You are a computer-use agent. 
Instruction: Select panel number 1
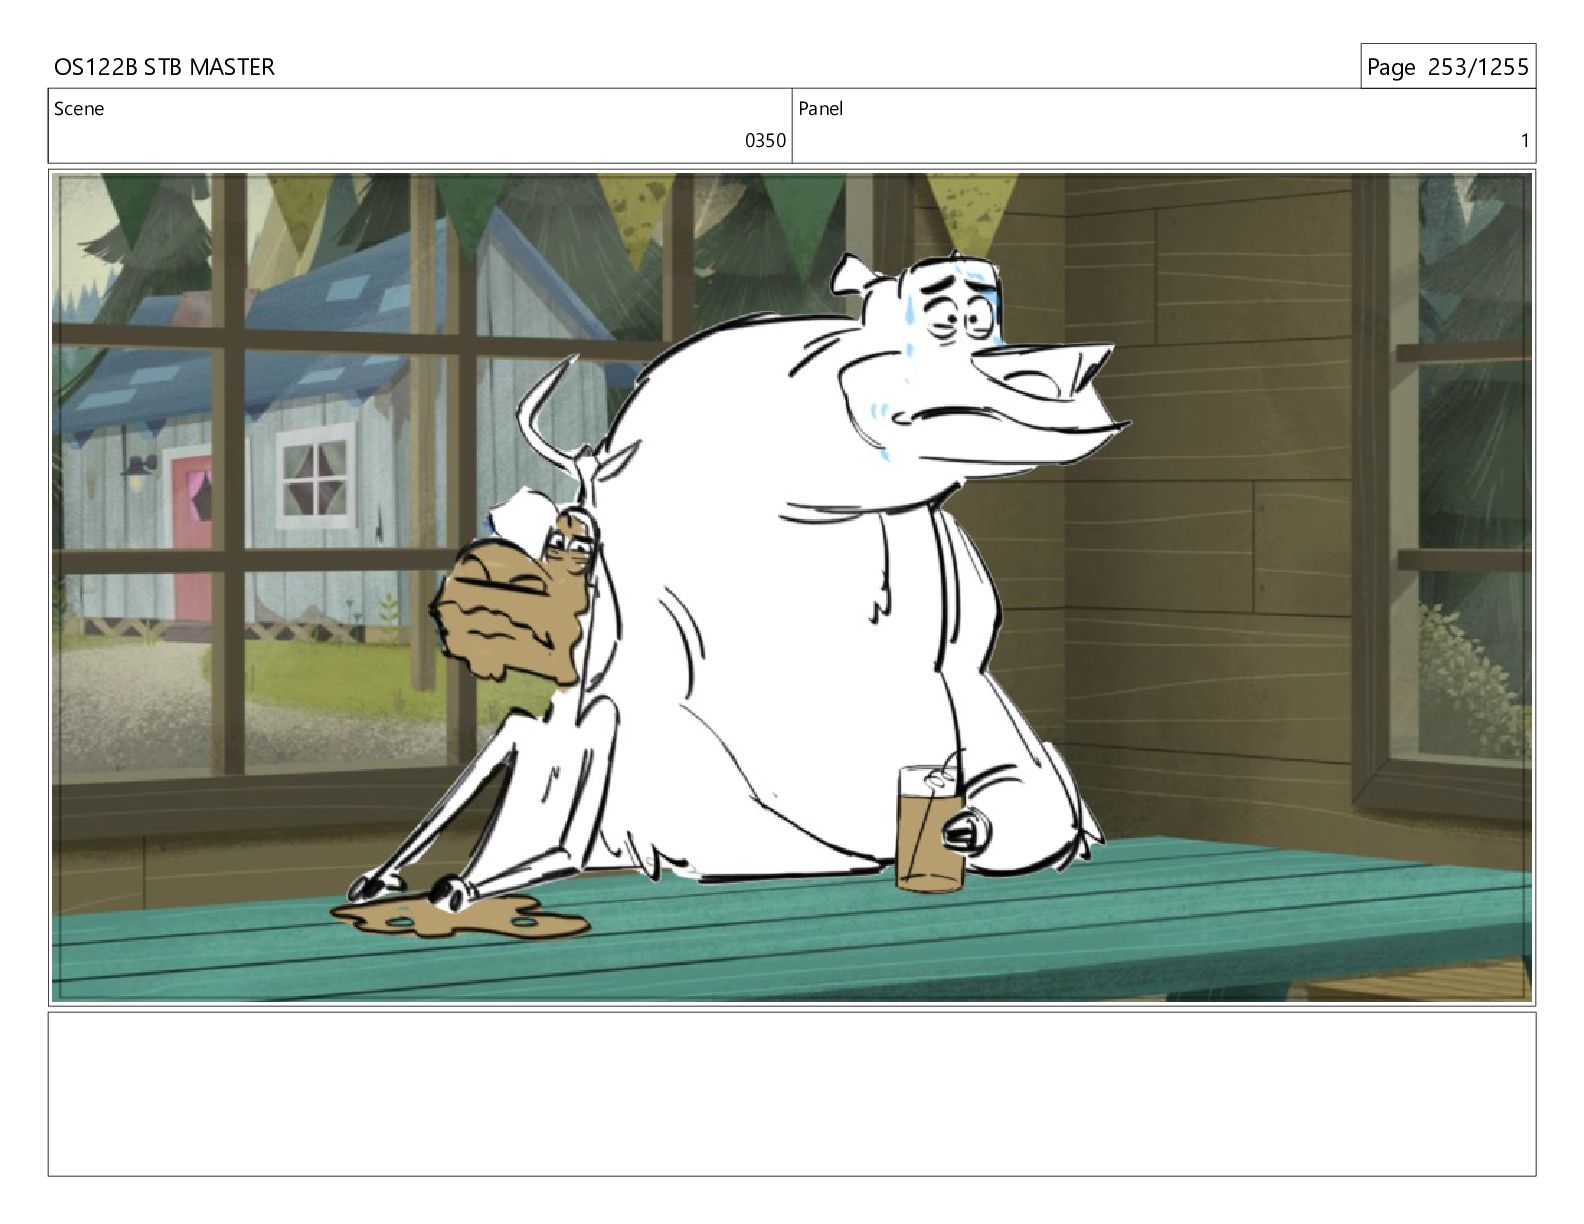tap(1524, 141)
